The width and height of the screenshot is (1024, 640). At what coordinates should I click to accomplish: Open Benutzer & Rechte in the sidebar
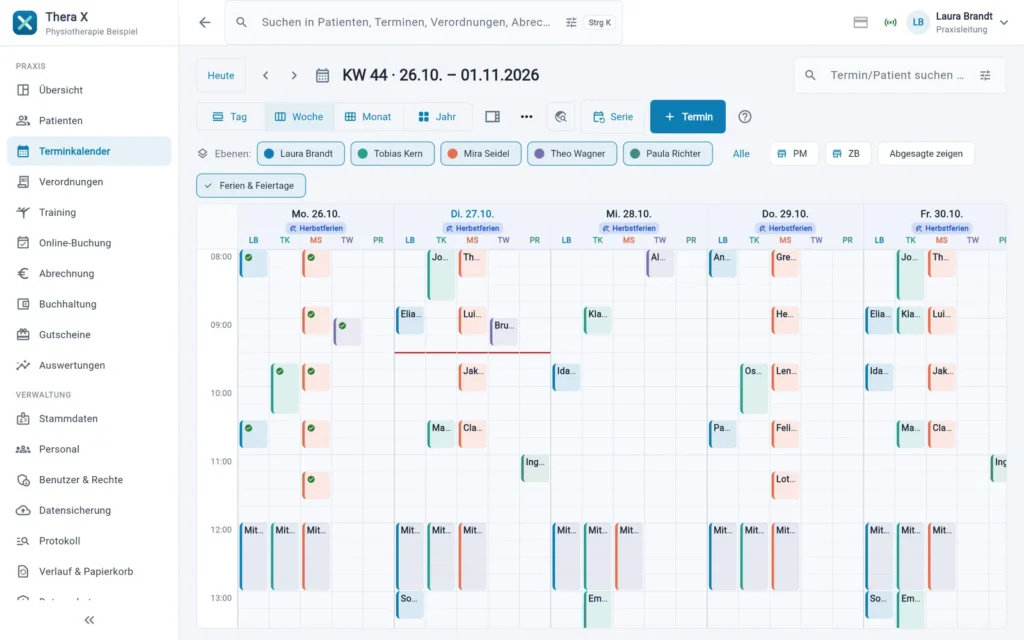click(x=89, y=480)
